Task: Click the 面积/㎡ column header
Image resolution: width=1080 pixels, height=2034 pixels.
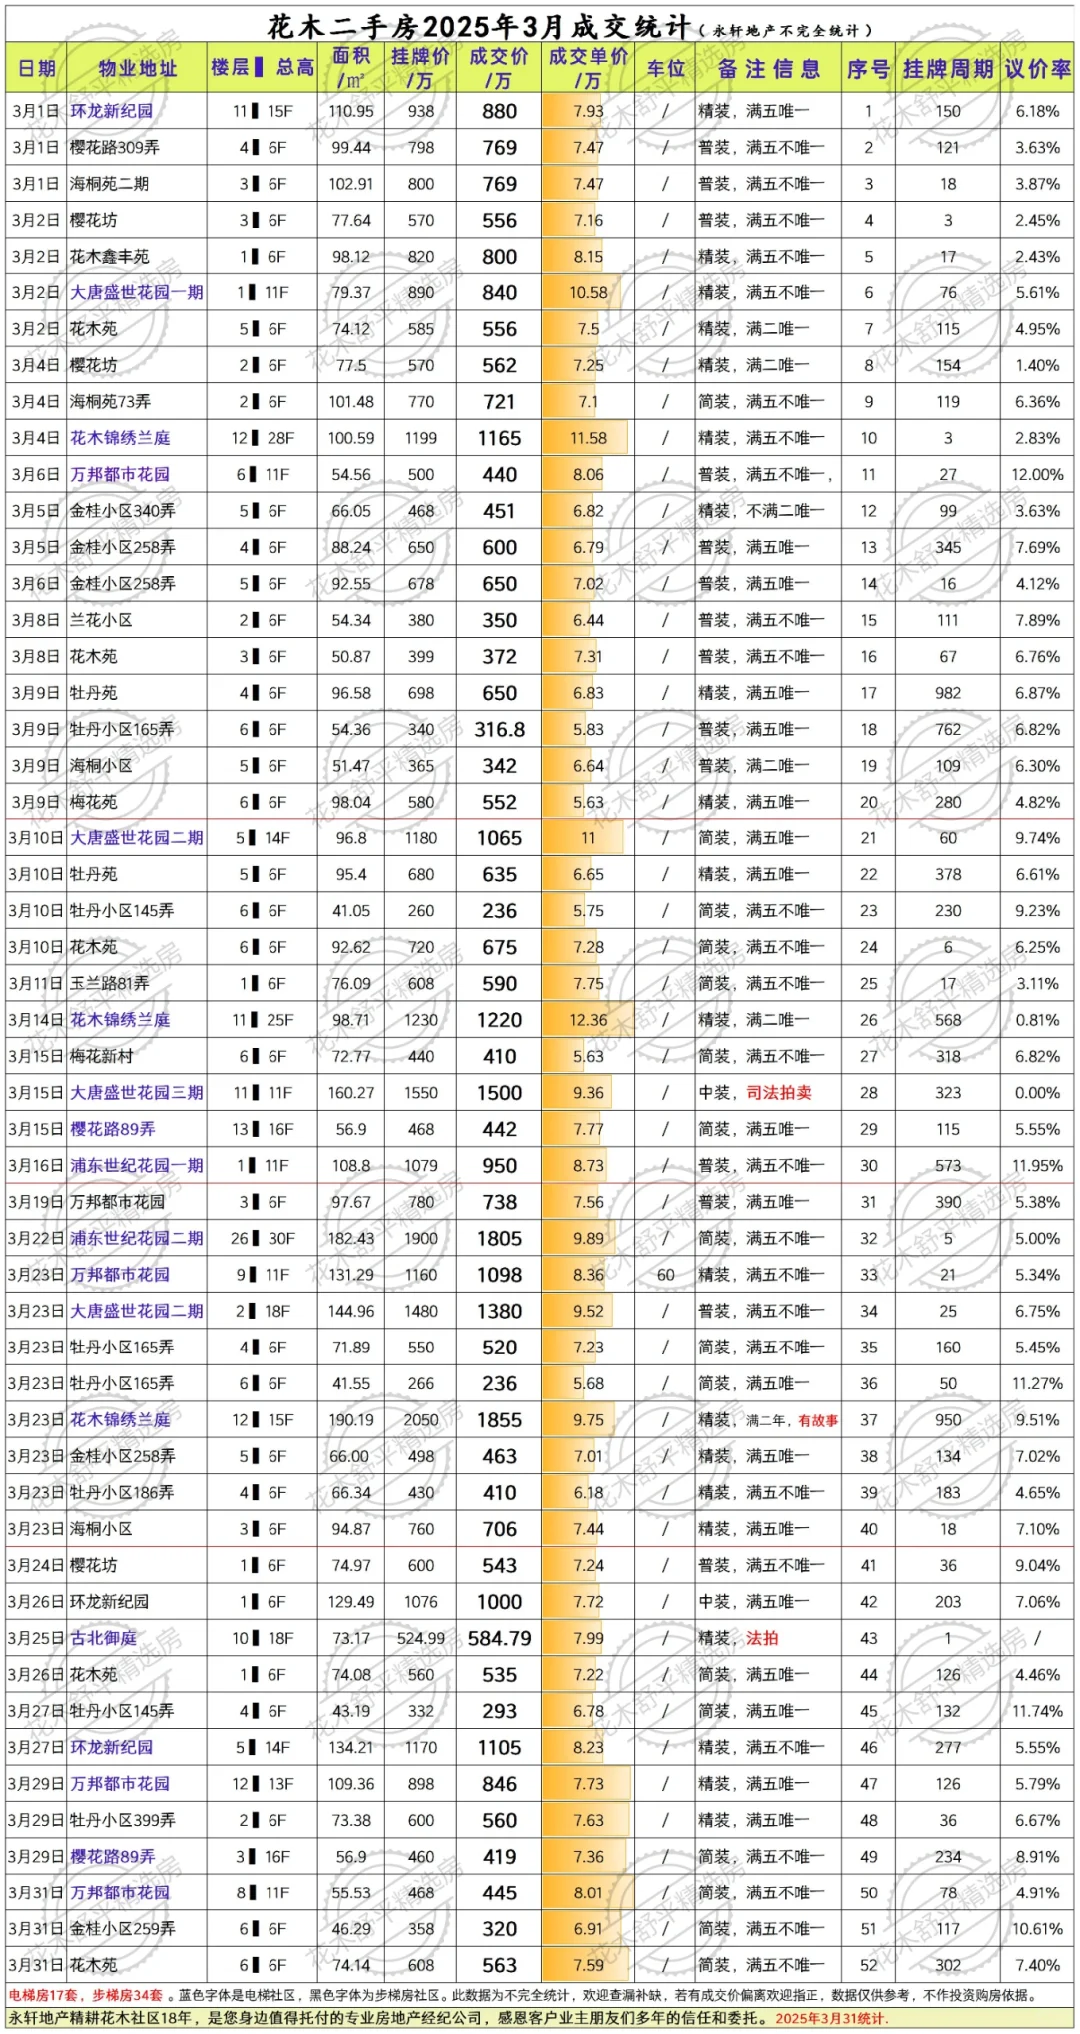Action: (351, 68)
